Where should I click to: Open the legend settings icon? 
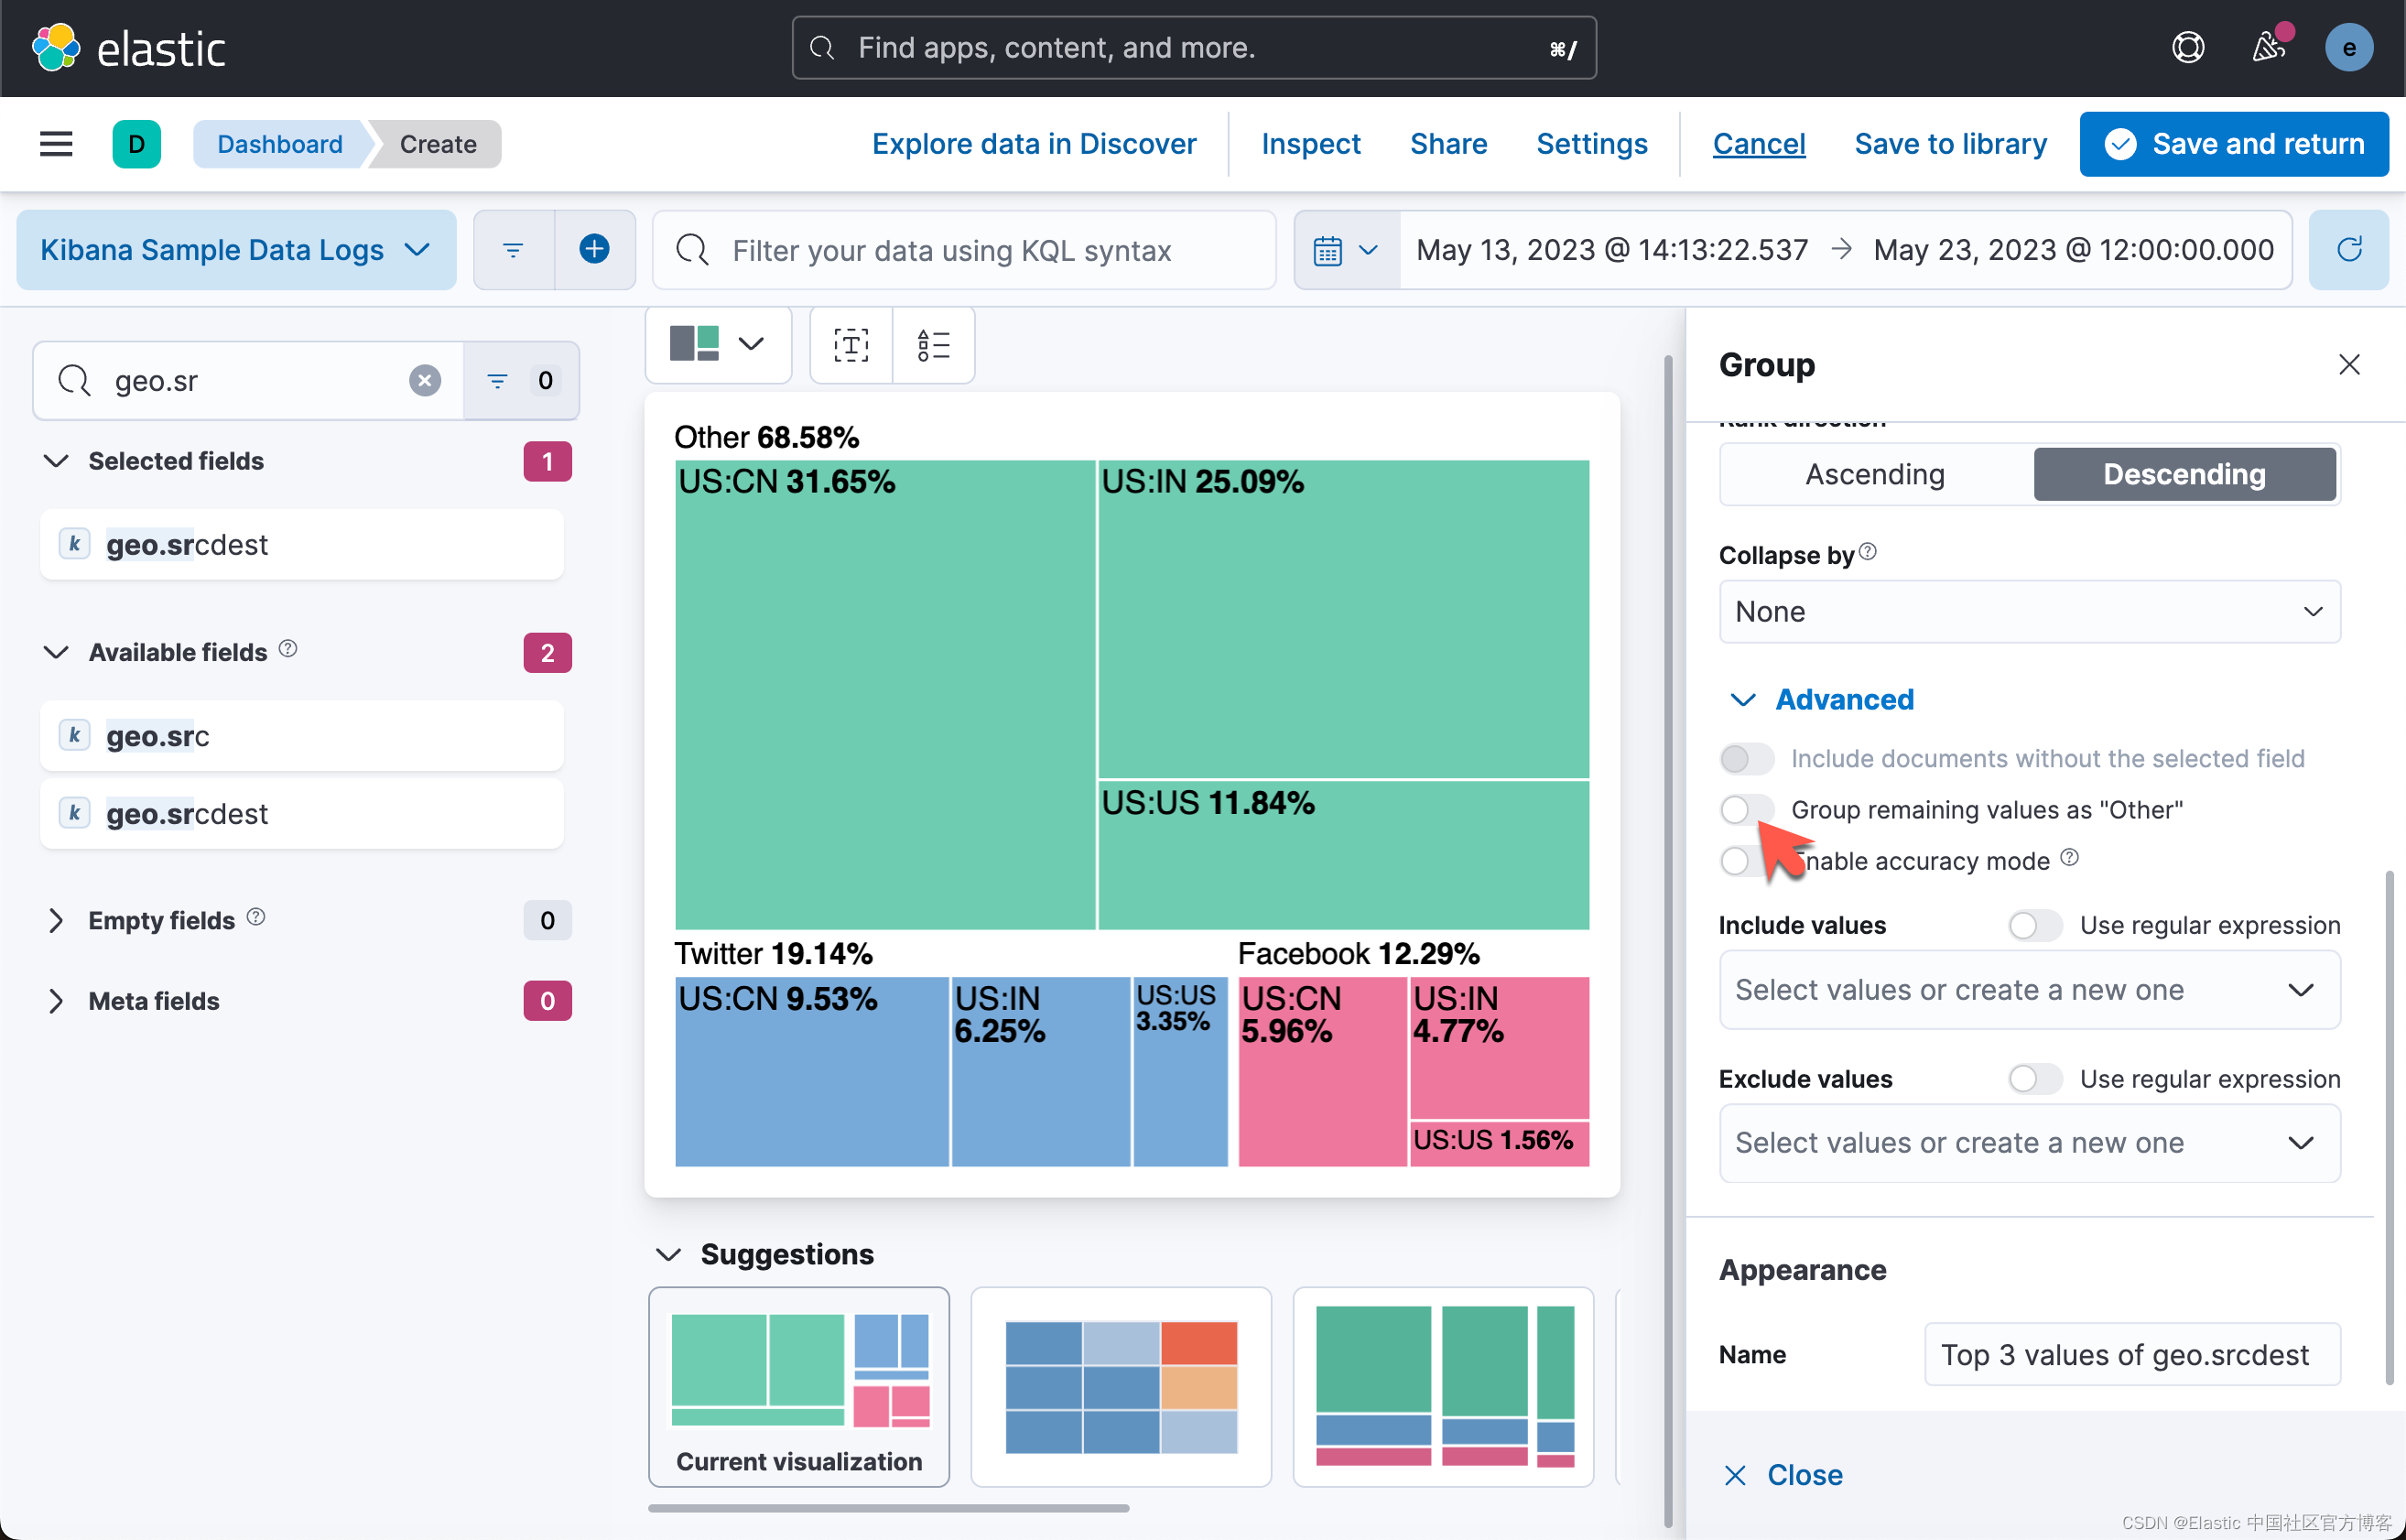point(933,345)
